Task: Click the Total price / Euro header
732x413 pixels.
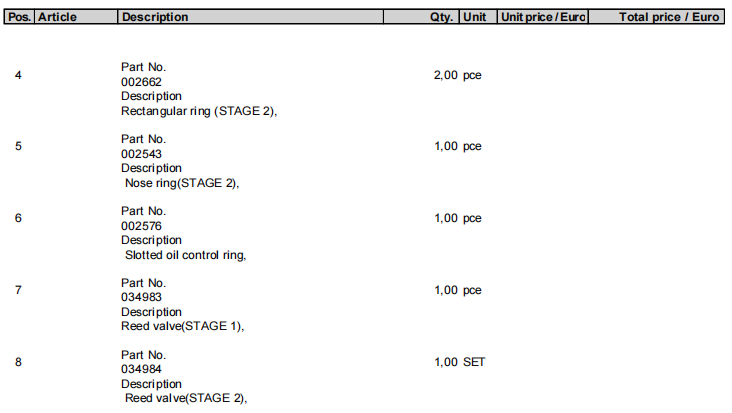Action: click(x=669, y=17)
